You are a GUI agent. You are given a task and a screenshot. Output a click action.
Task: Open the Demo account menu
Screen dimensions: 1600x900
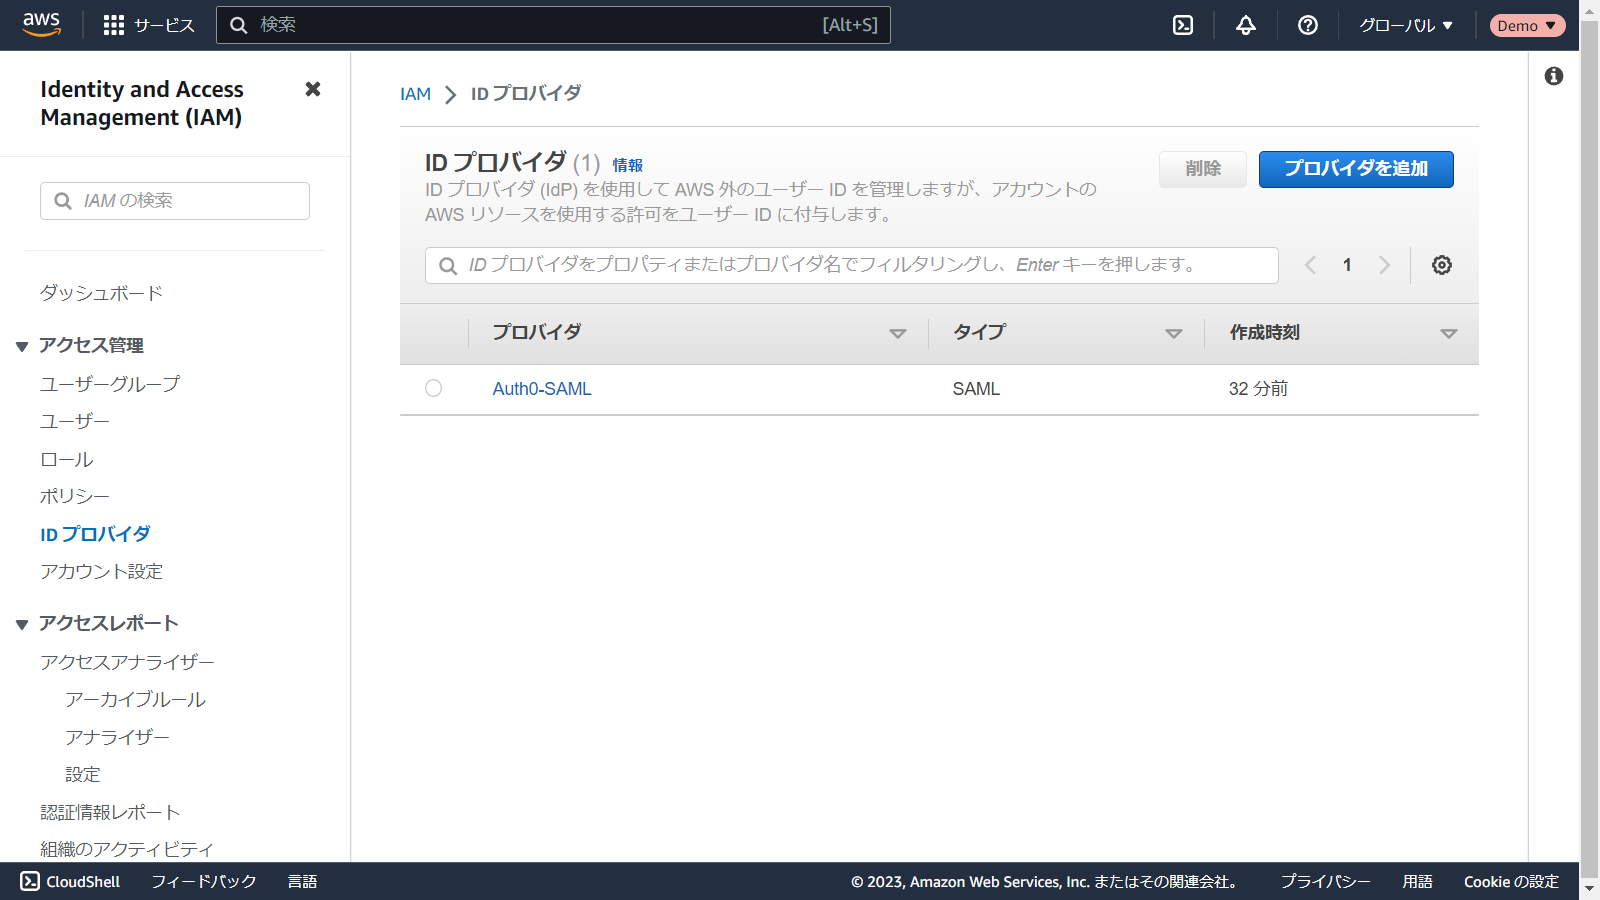pyautogui.click(x=1526, y=25)
